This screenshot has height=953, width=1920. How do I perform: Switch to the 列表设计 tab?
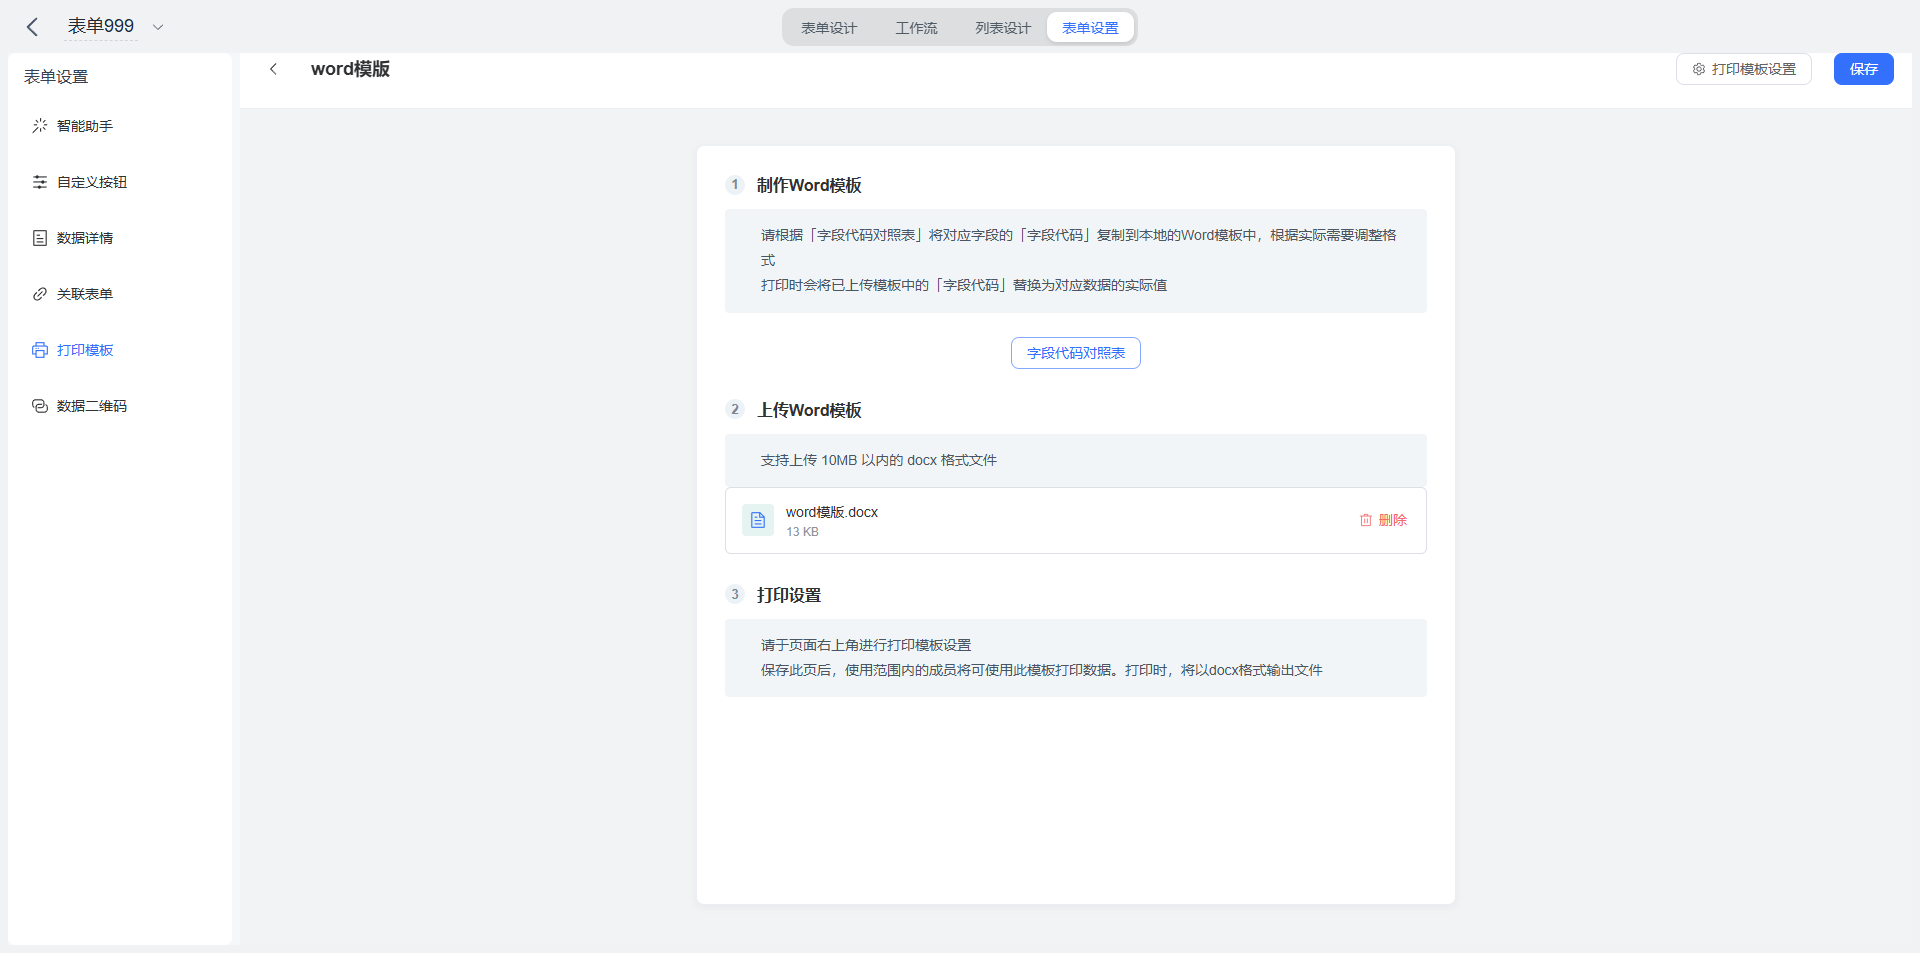(x=1003, y=28)
